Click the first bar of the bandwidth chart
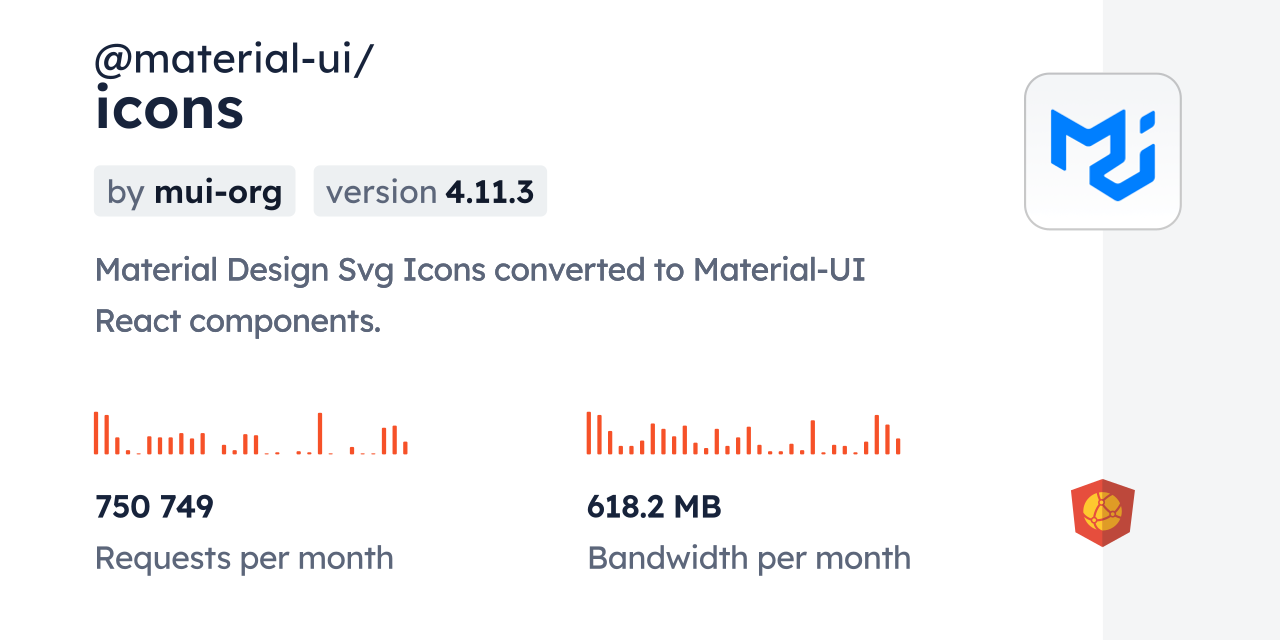 click(x=589, y=433)
